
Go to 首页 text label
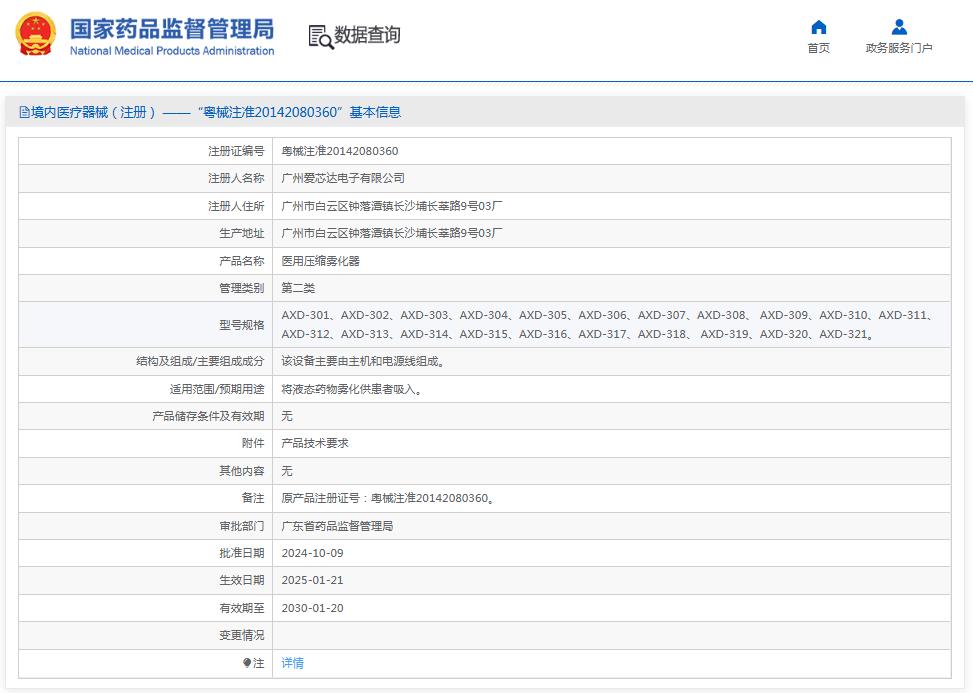[x=818, y=48]
